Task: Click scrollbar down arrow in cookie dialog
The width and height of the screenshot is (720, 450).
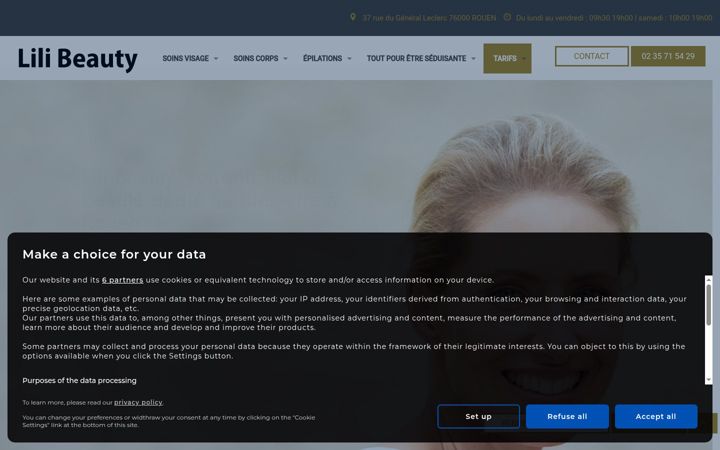Action: click(x=709, y=380)
